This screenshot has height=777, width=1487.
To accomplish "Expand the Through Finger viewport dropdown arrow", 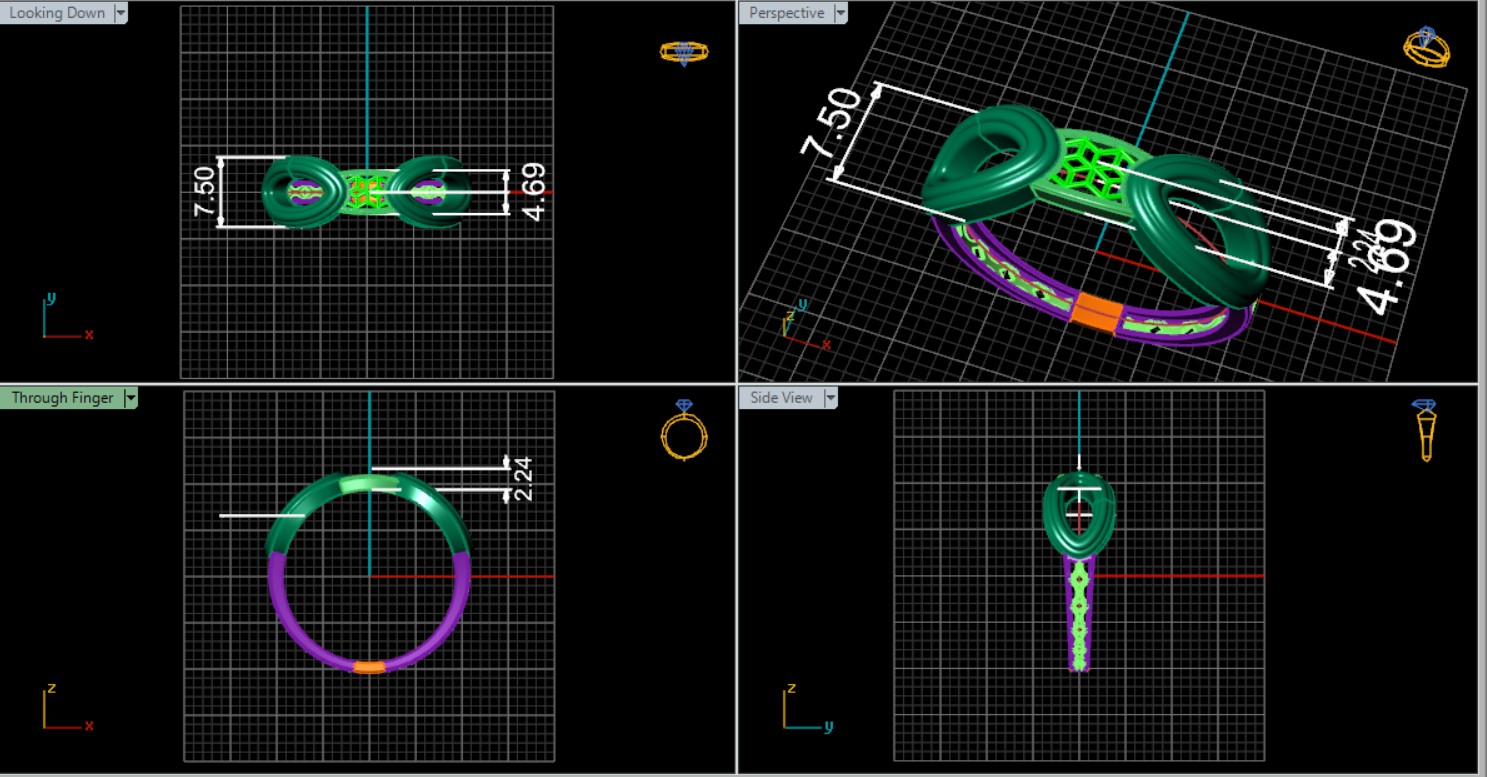I will click(x=129, y=398).
